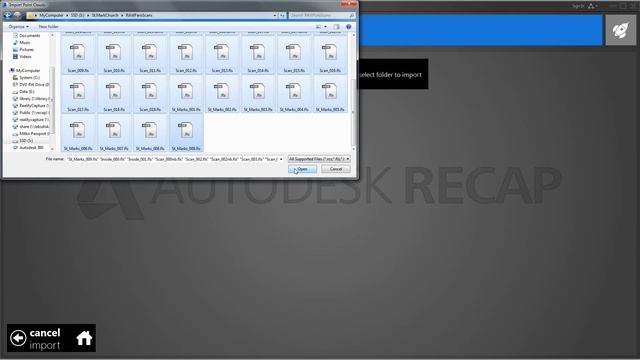Select the St_Marks_003.fls file icon

tap(258, 92)
